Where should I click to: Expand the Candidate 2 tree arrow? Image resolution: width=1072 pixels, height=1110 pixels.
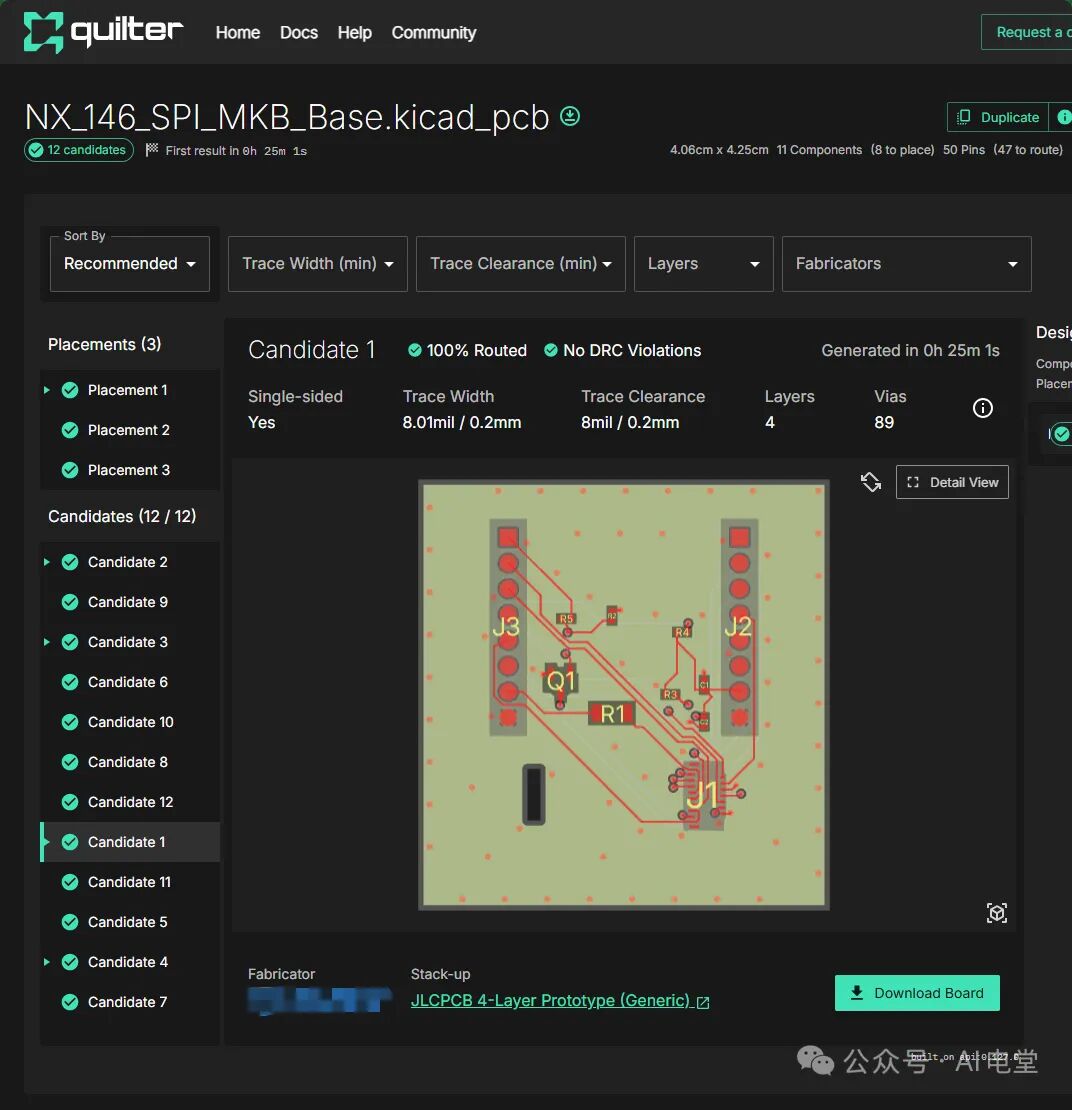coord(47,562)
